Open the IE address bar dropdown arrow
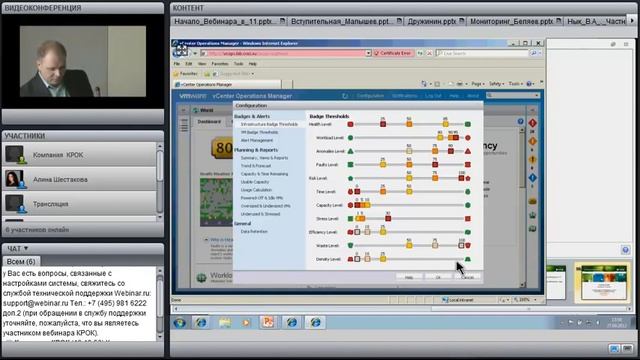This screenshot has width=640, height=360. coord(368,53)
